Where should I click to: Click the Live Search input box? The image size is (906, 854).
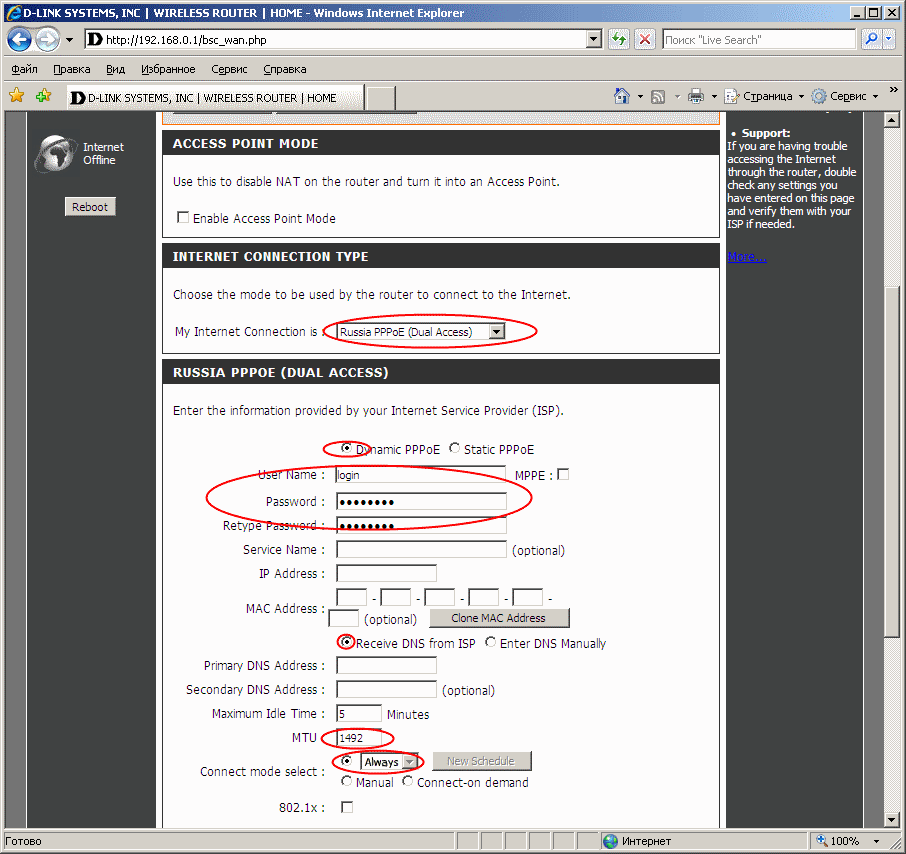[759, 39]
